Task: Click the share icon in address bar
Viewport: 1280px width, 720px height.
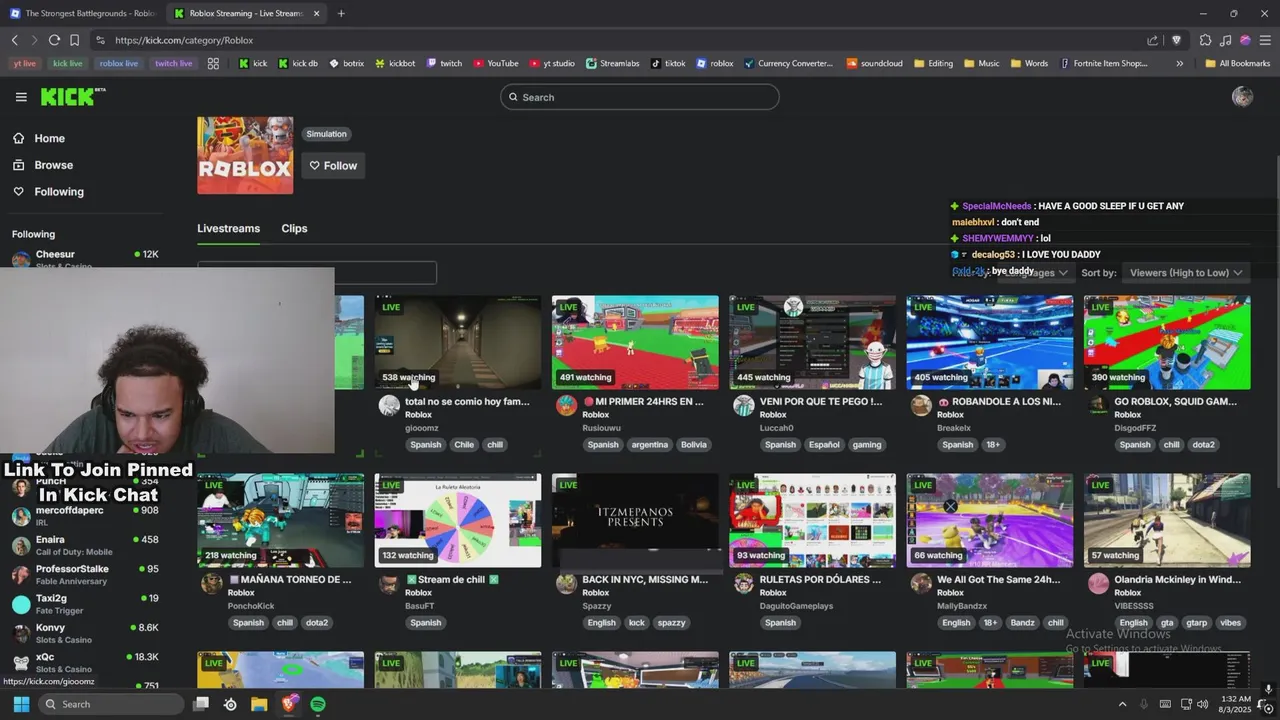Action: 1152,40
